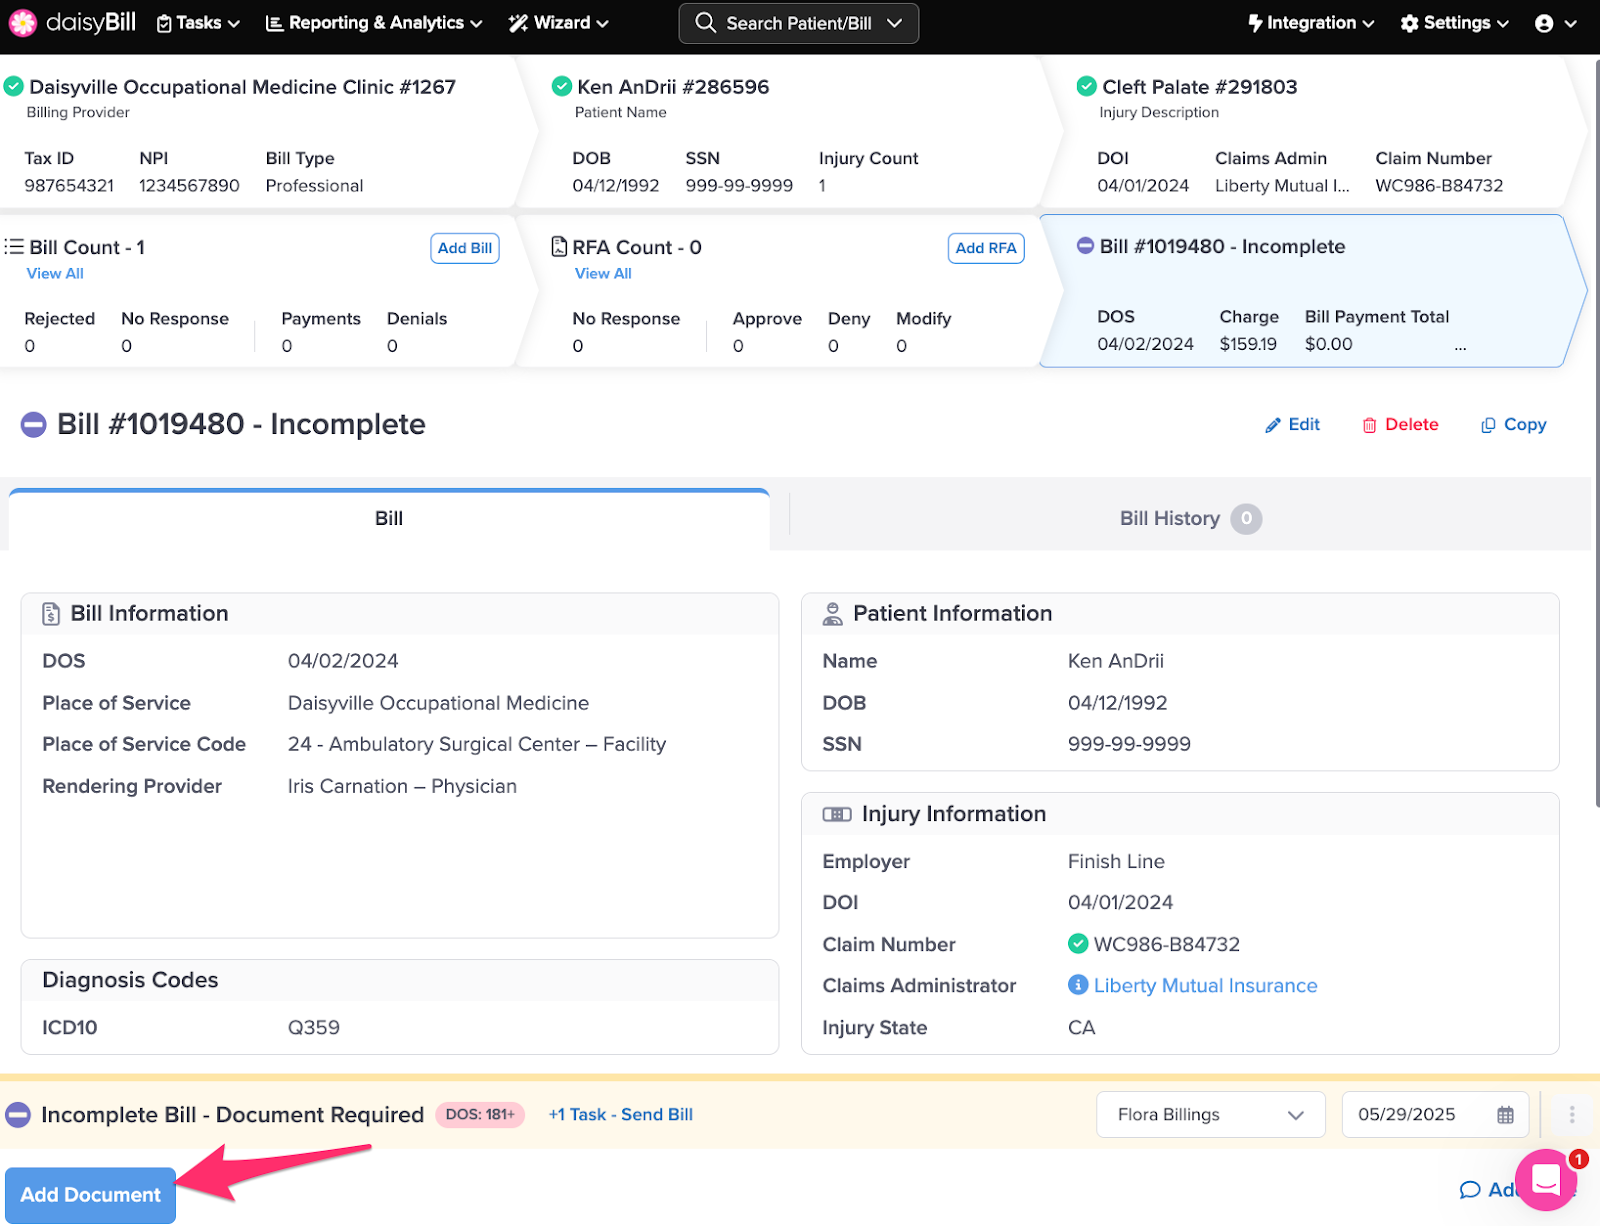This screenshot has height=1226, width=1600.
Task: Open the three-dot menu on task row
Action: [1572, 1115]
